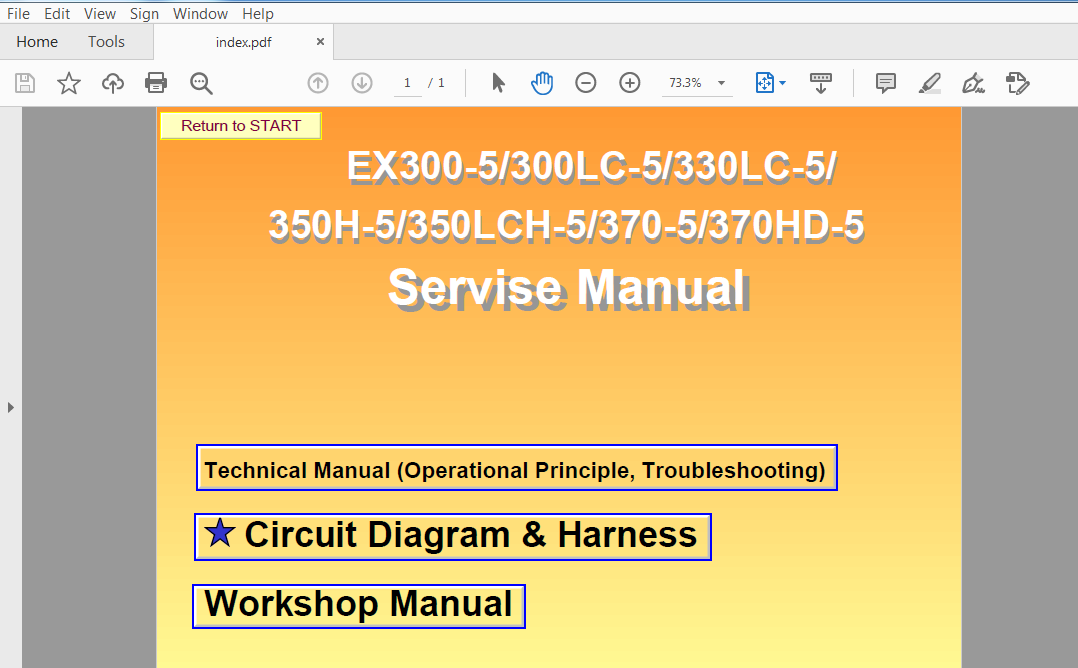Zoom out with the minus icon

click(586, 83)
